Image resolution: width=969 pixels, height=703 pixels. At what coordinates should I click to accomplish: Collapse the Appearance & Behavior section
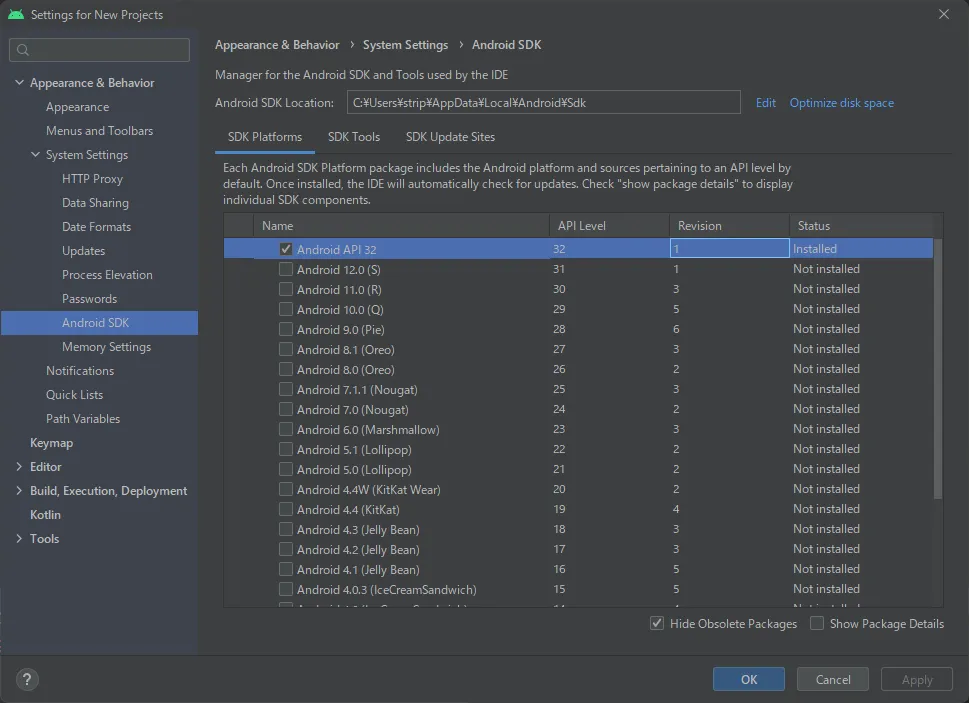[19, 83]
